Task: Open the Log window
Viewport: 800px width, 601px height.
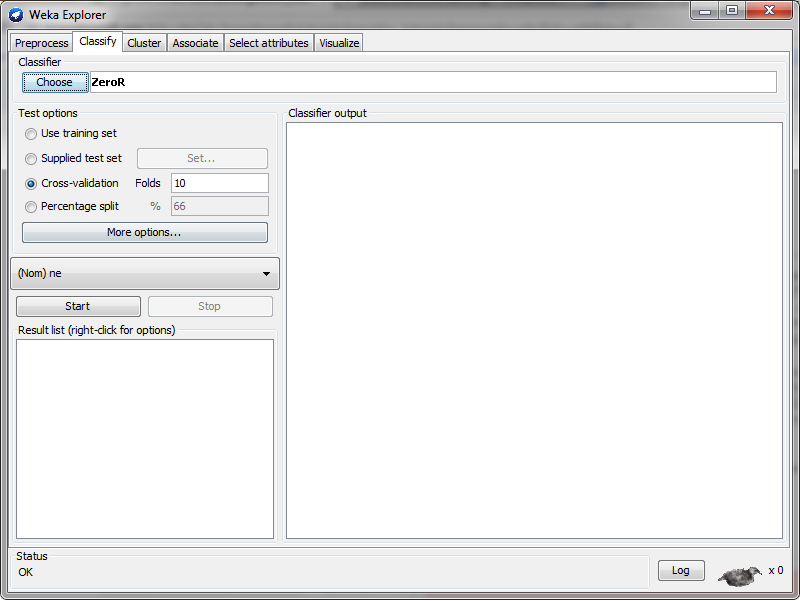Action: pyautogui.click(x=680, y=570)
